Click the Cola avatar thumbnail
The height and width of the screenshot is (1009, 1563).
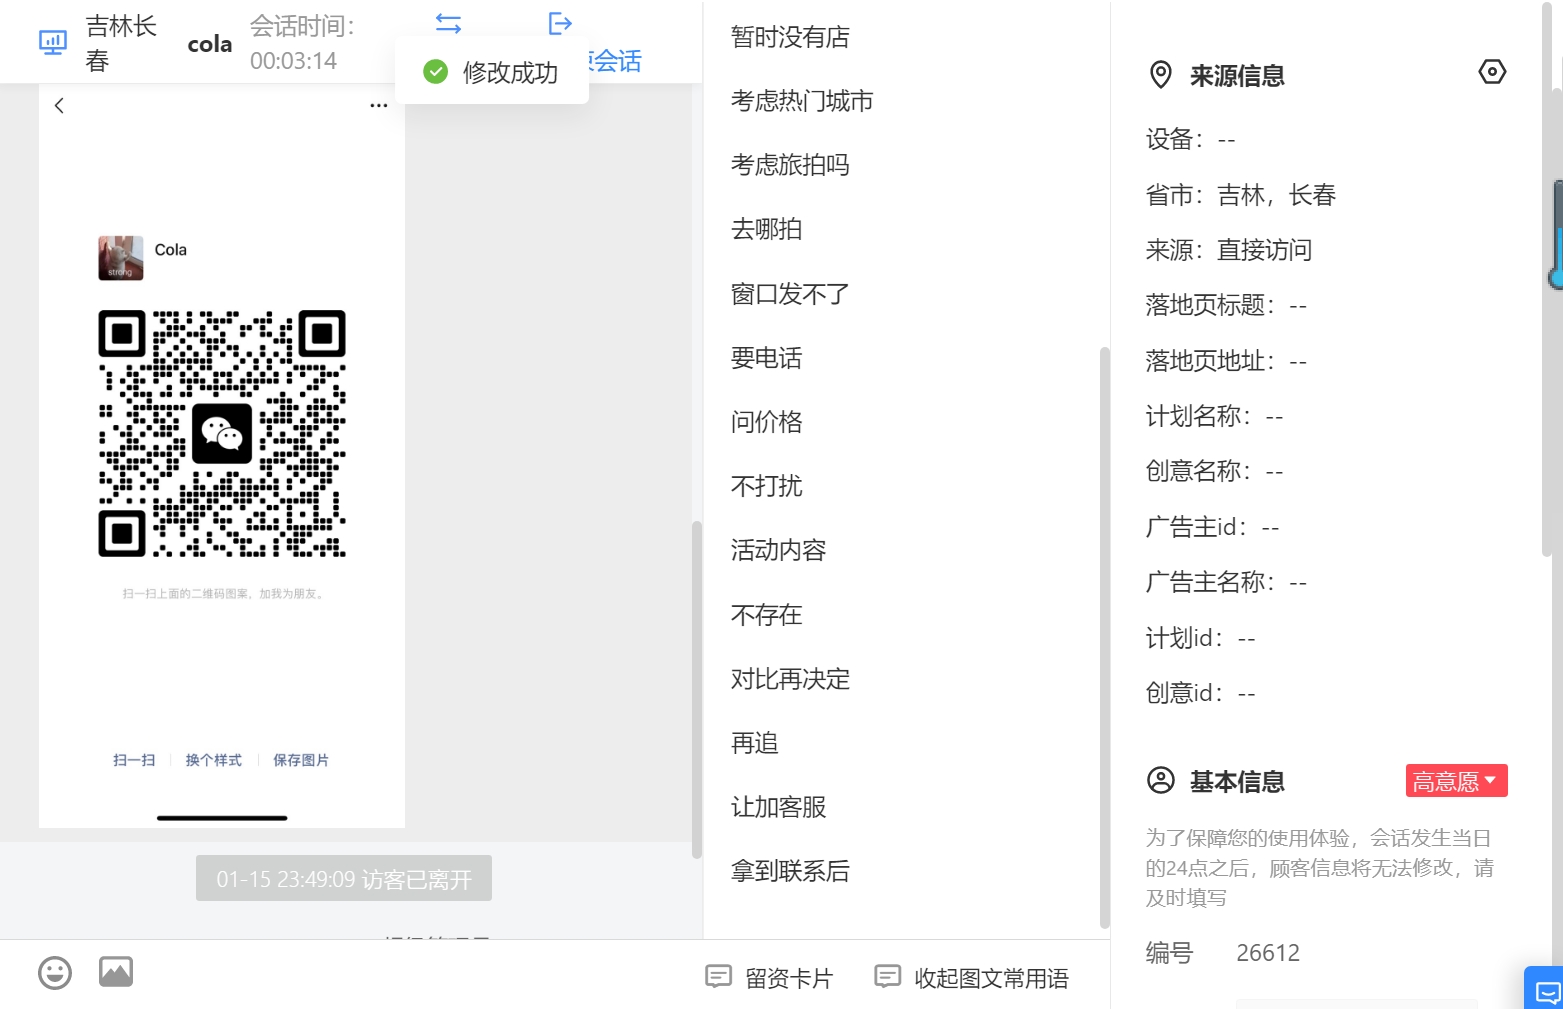click(x=121, y=258)
